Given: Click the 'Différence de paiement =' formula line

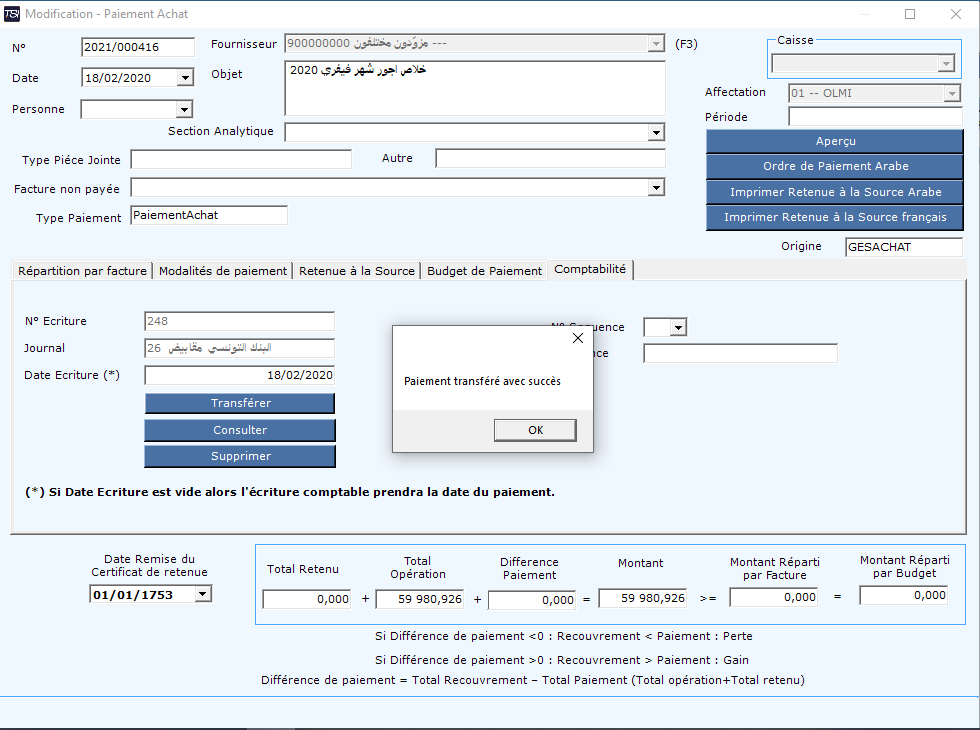Looking at the screenshot, I should 533,680.
